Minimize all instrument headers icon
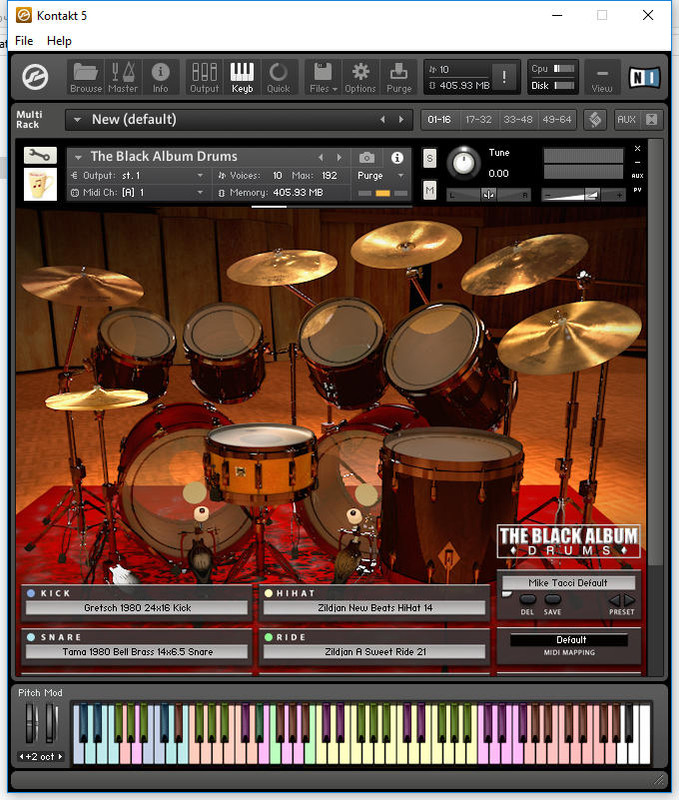Image resolution: width=679 pixels, height=800 pixels. tap(651, 120)
